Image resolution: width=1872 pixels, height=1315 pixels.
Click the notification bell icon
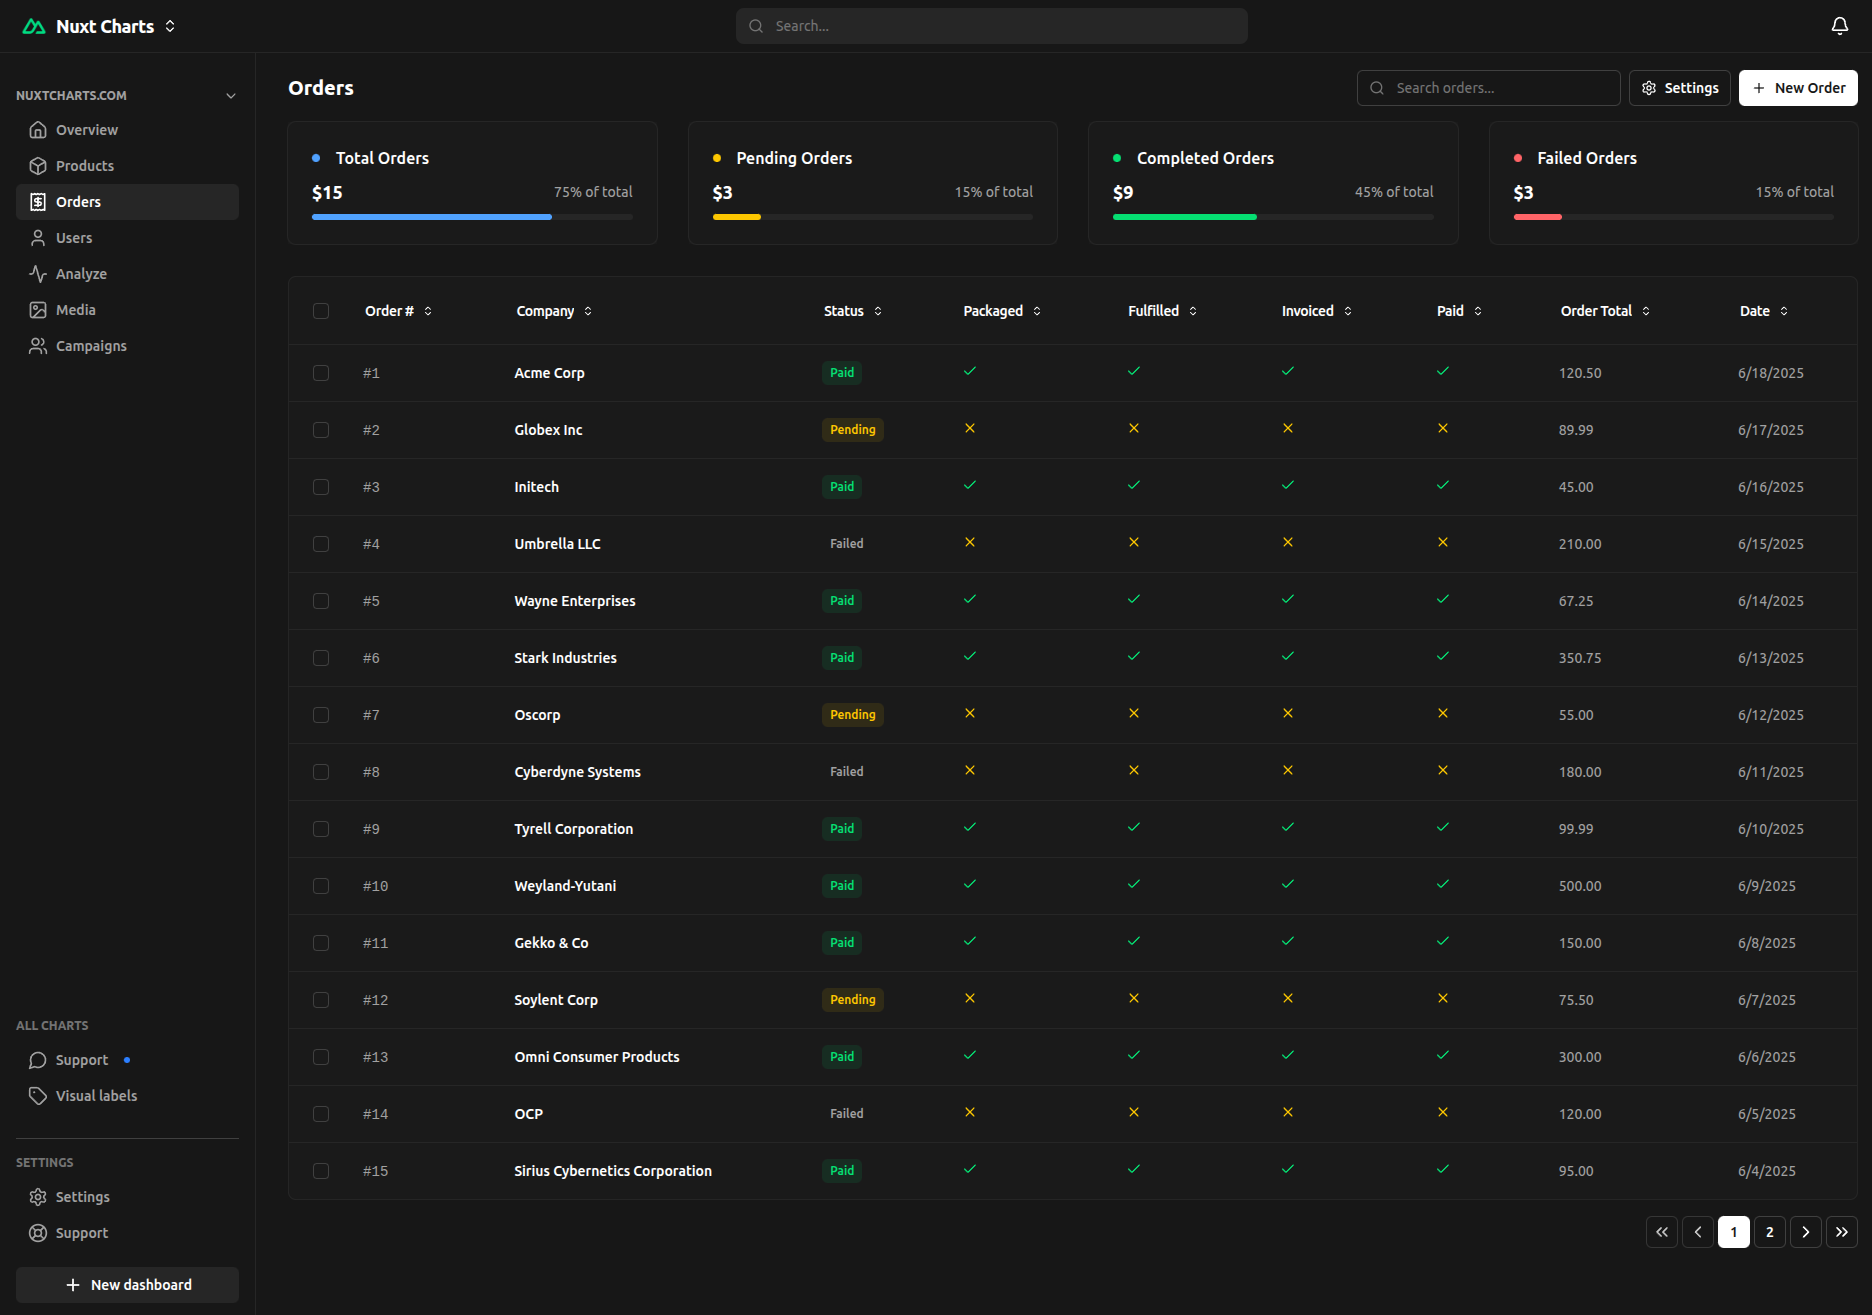click(x=1839, y=26)
